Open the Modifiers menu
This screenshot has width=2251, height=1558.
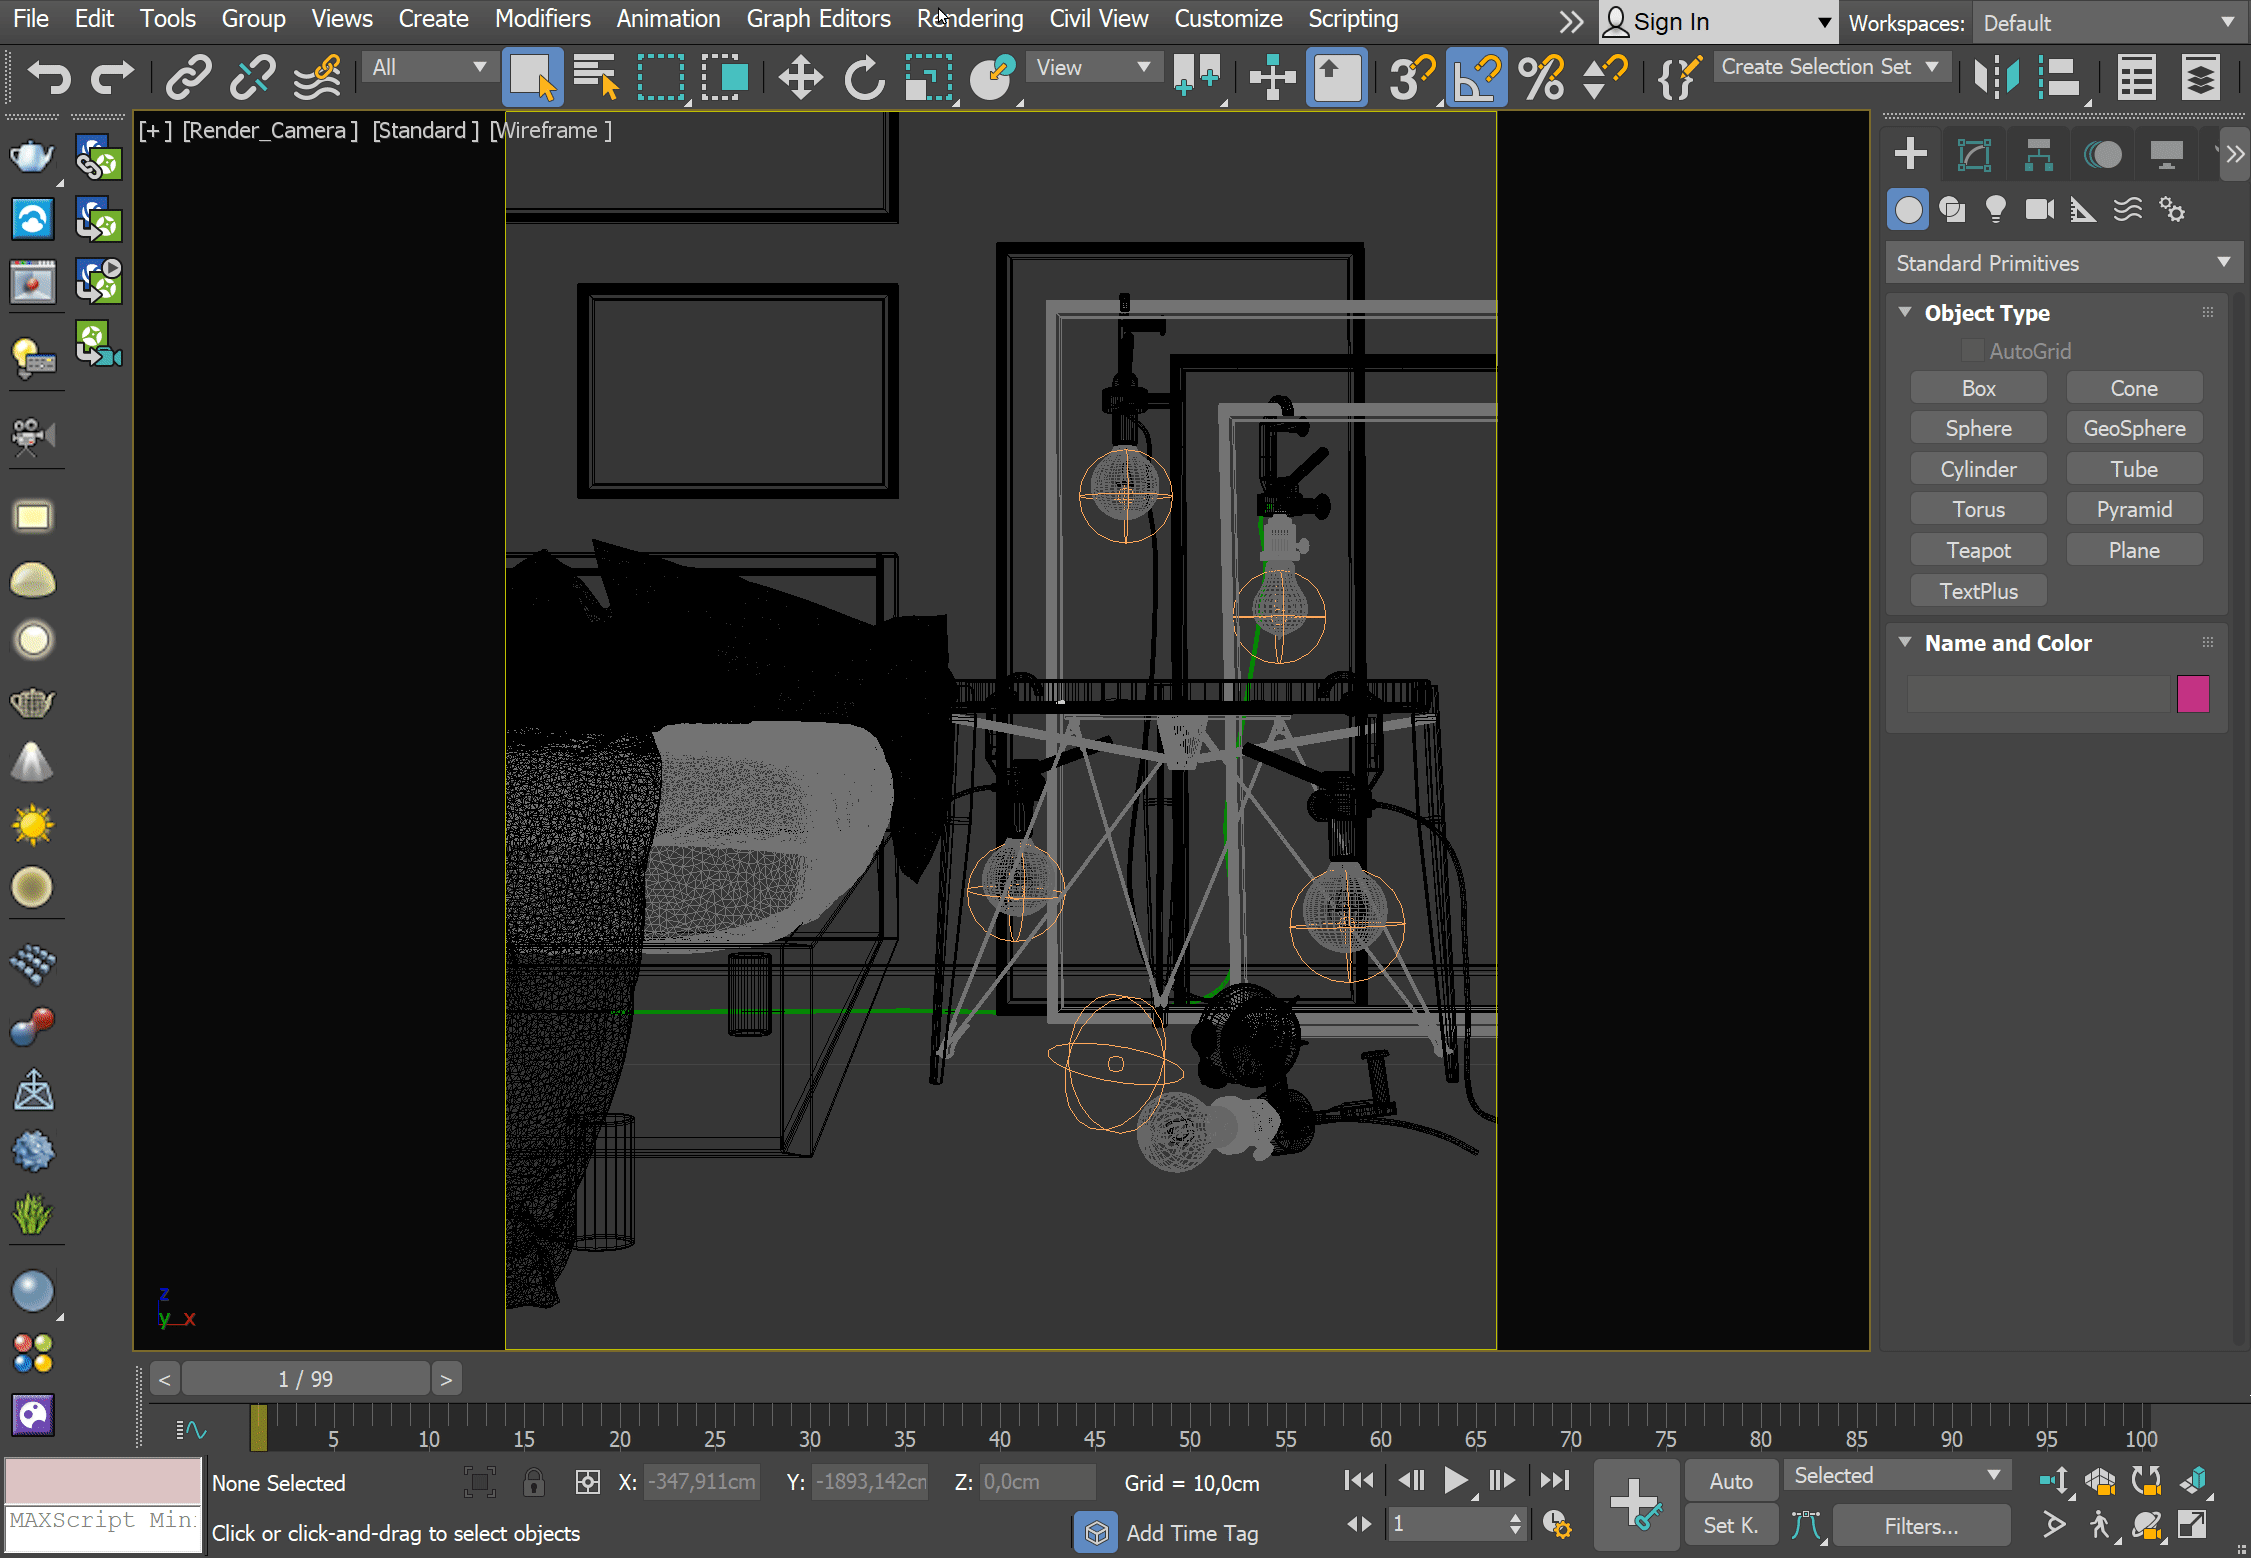(x=542, y=18)
